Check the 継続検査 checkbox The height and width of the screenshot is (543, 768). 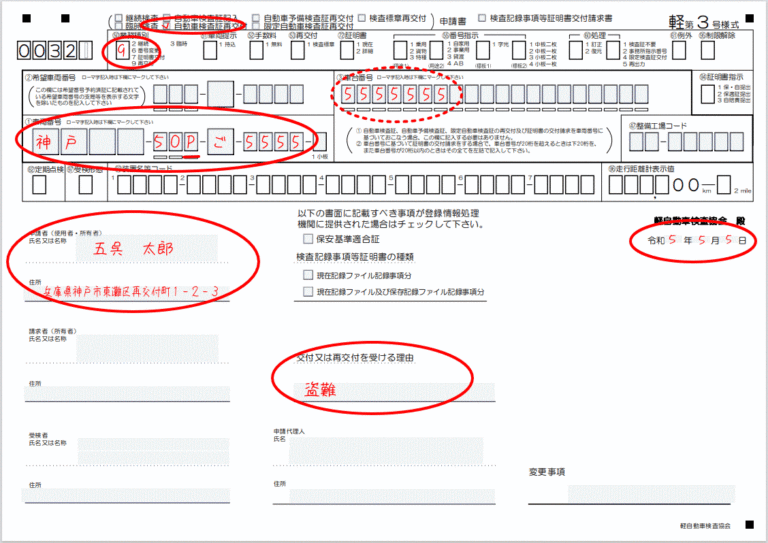tap(119, 19)
